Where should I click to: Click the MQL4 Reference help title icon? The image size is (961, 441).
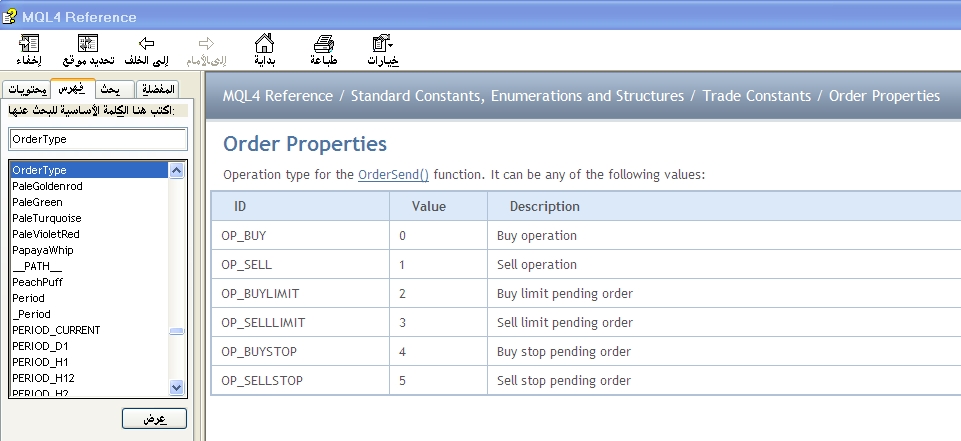click(9, 16)
